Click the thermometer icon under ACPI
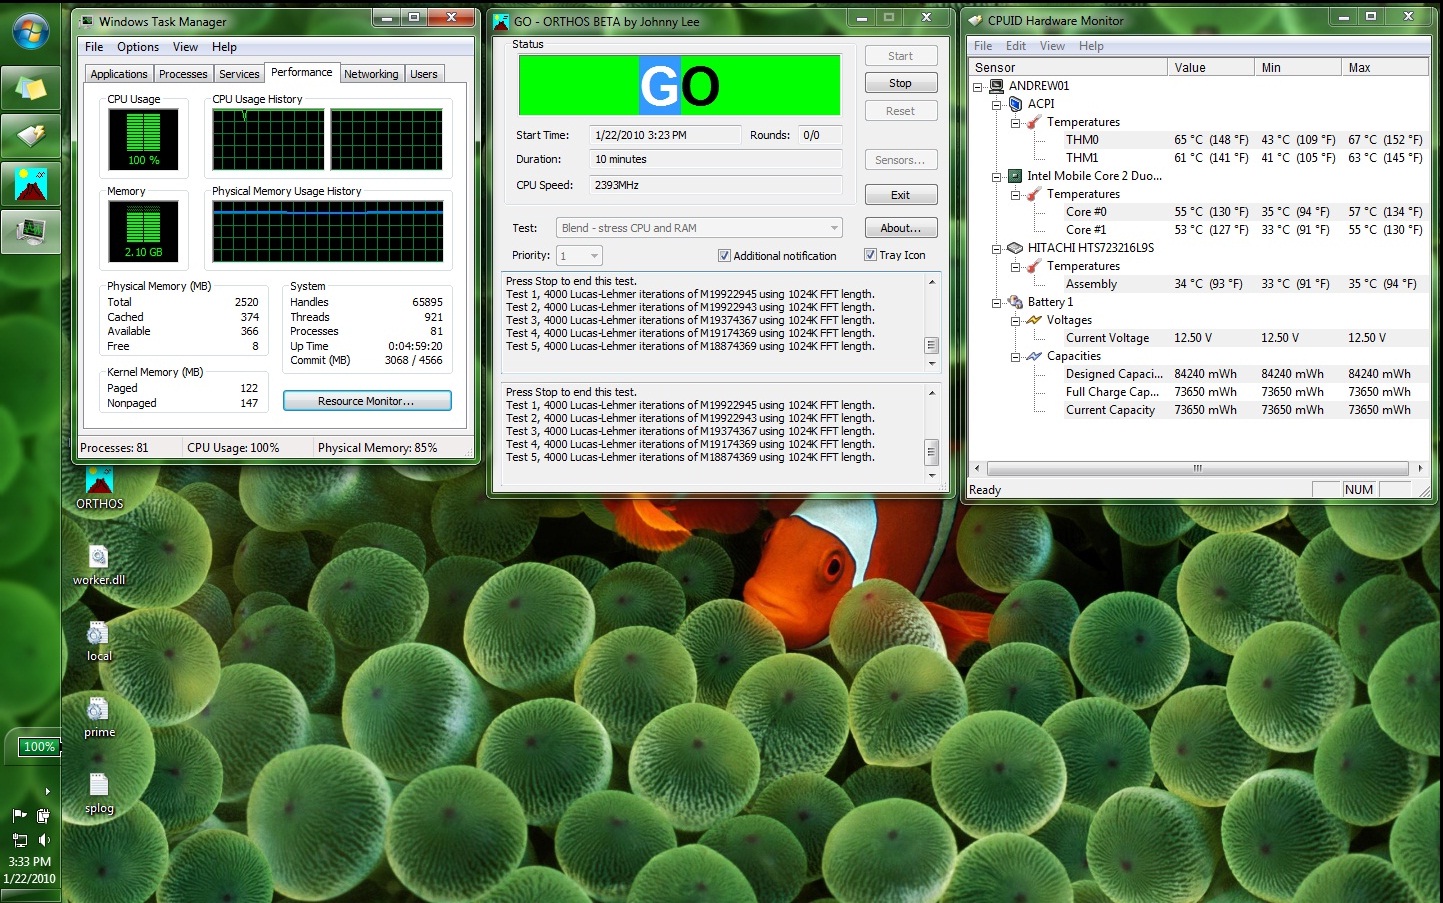The height and width of the screenshot is (903, 1443). point(1034,122)
